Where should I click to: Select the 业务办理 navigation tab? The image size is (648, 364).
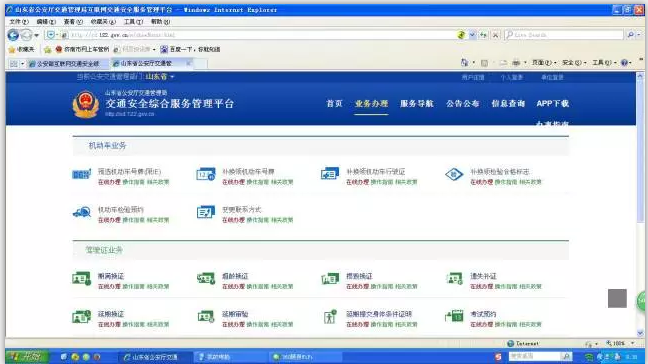371,104
